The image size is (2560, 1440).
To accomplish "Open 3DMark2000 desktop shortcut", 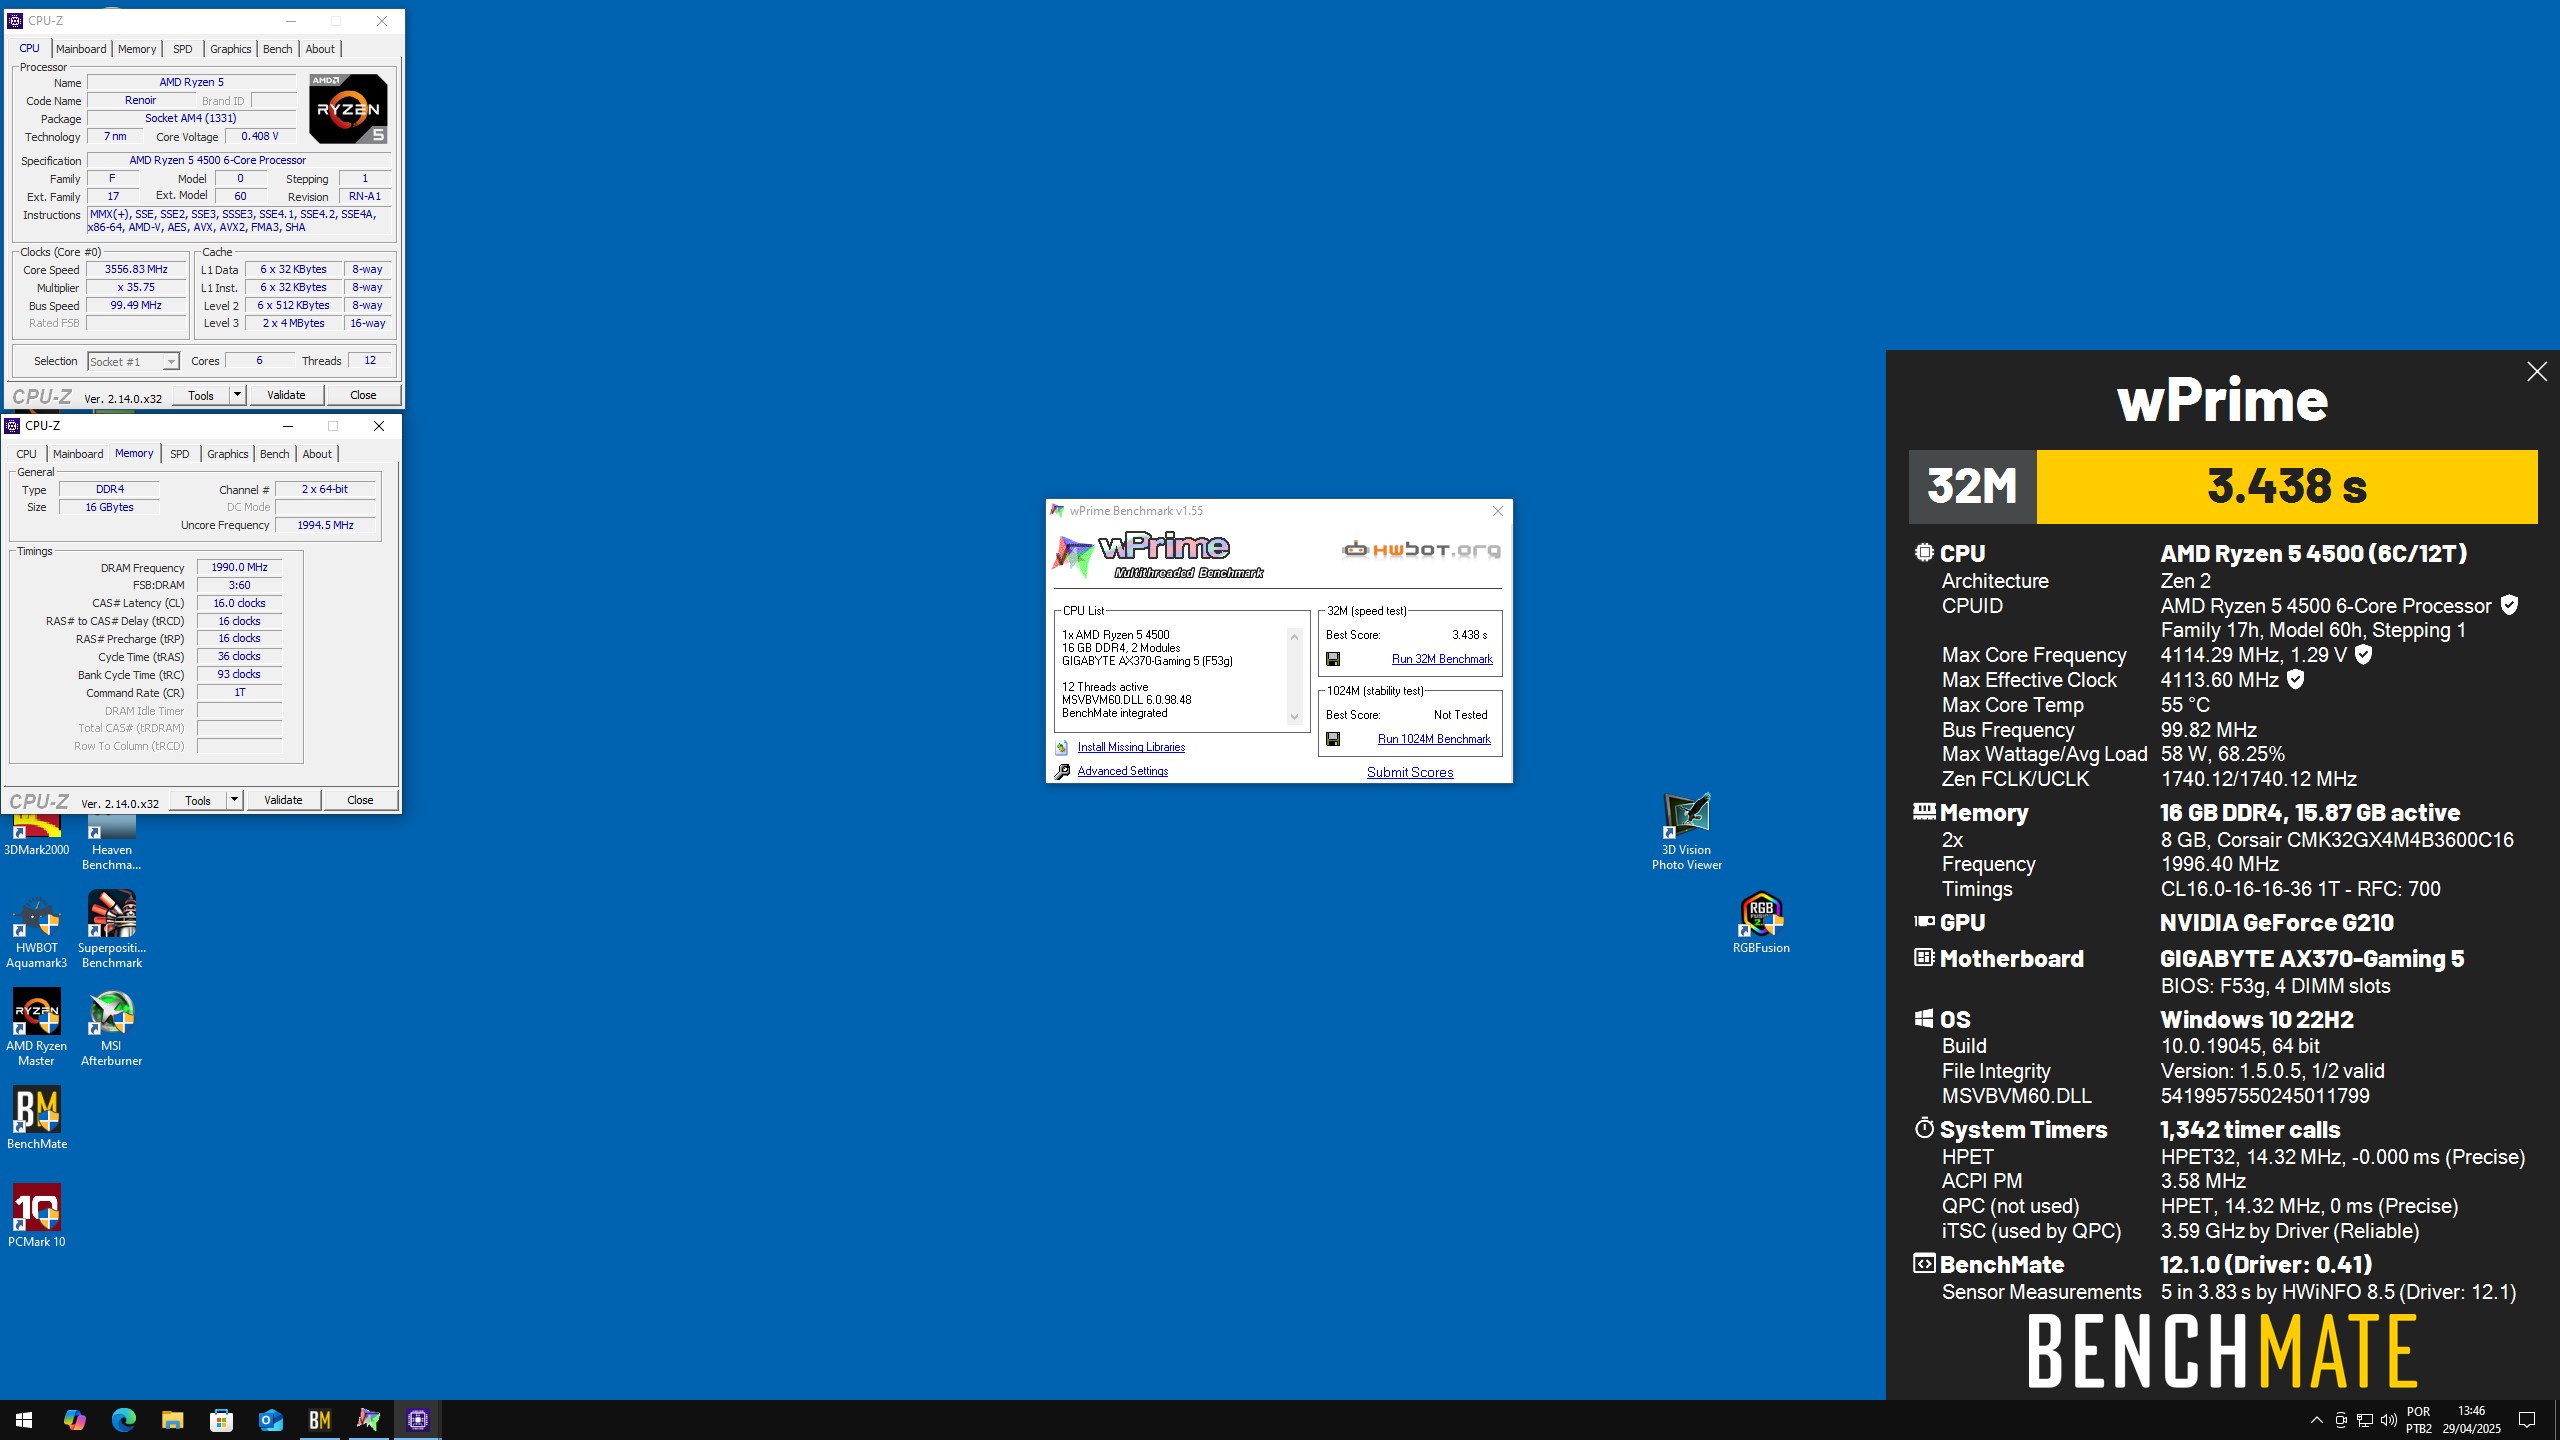I will (x=36, y=836).
